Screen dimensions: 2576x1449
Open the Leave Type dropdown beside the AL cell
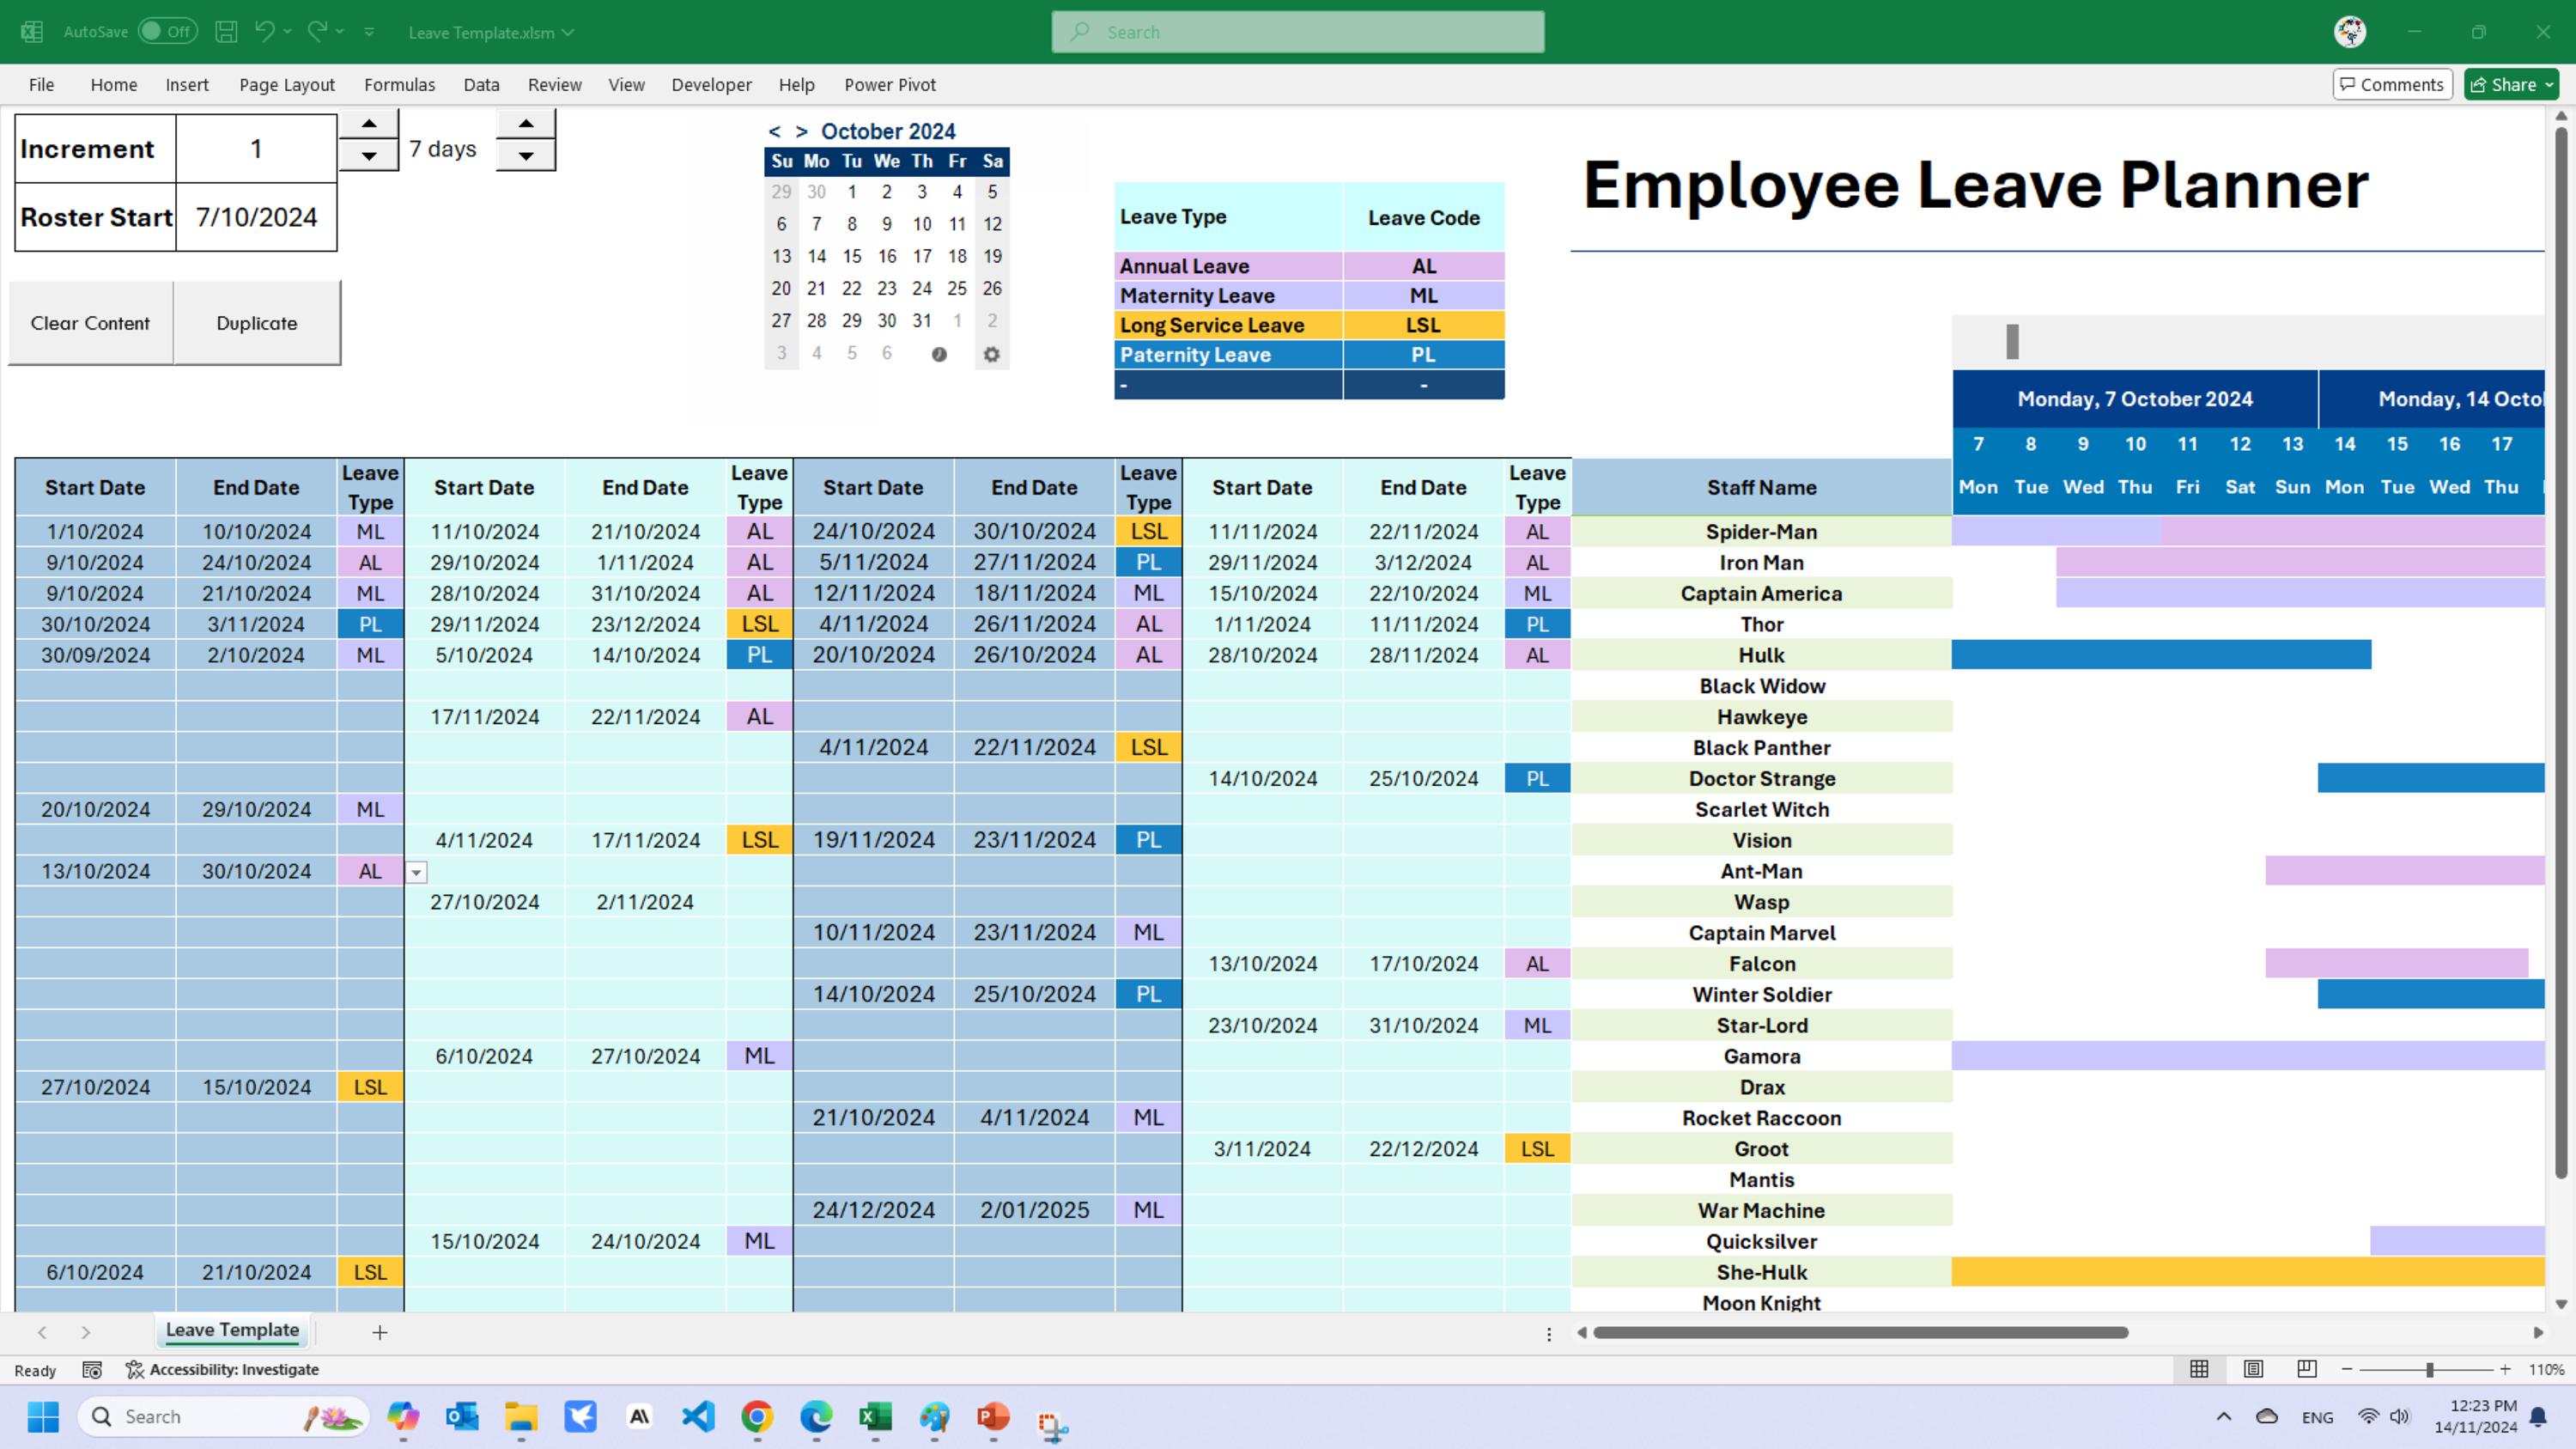pyautogui.click(x=416, y=871)
